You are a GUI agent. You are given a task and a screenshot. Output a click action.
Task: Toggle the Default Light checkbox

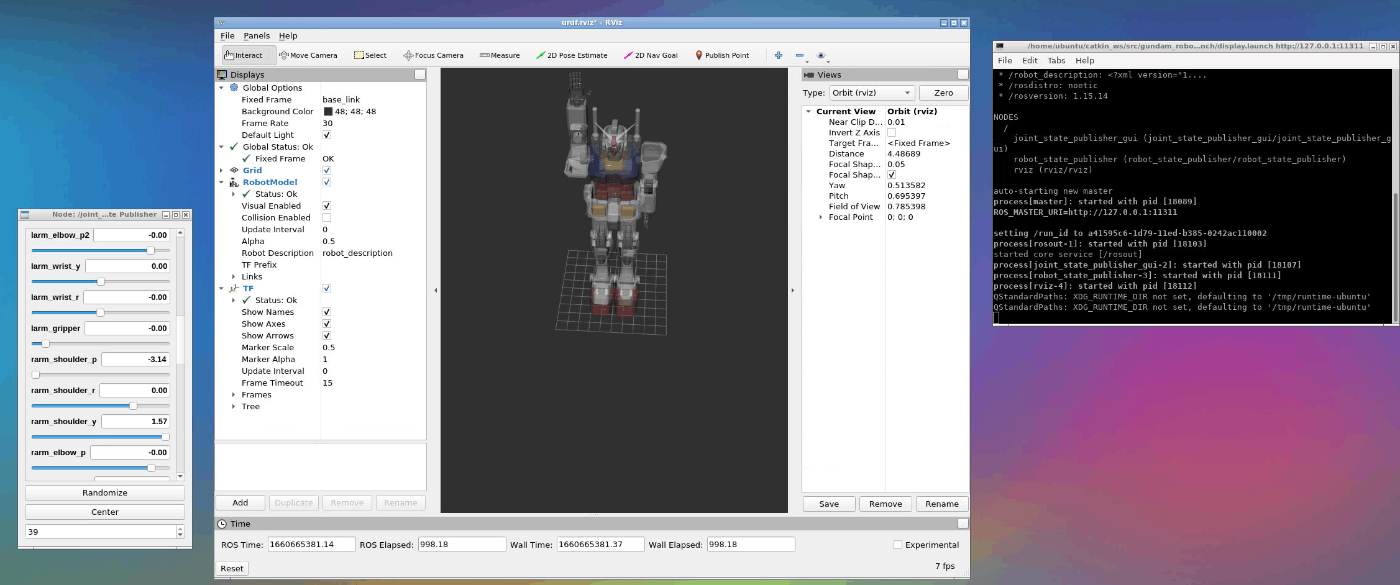coord(327,135)
